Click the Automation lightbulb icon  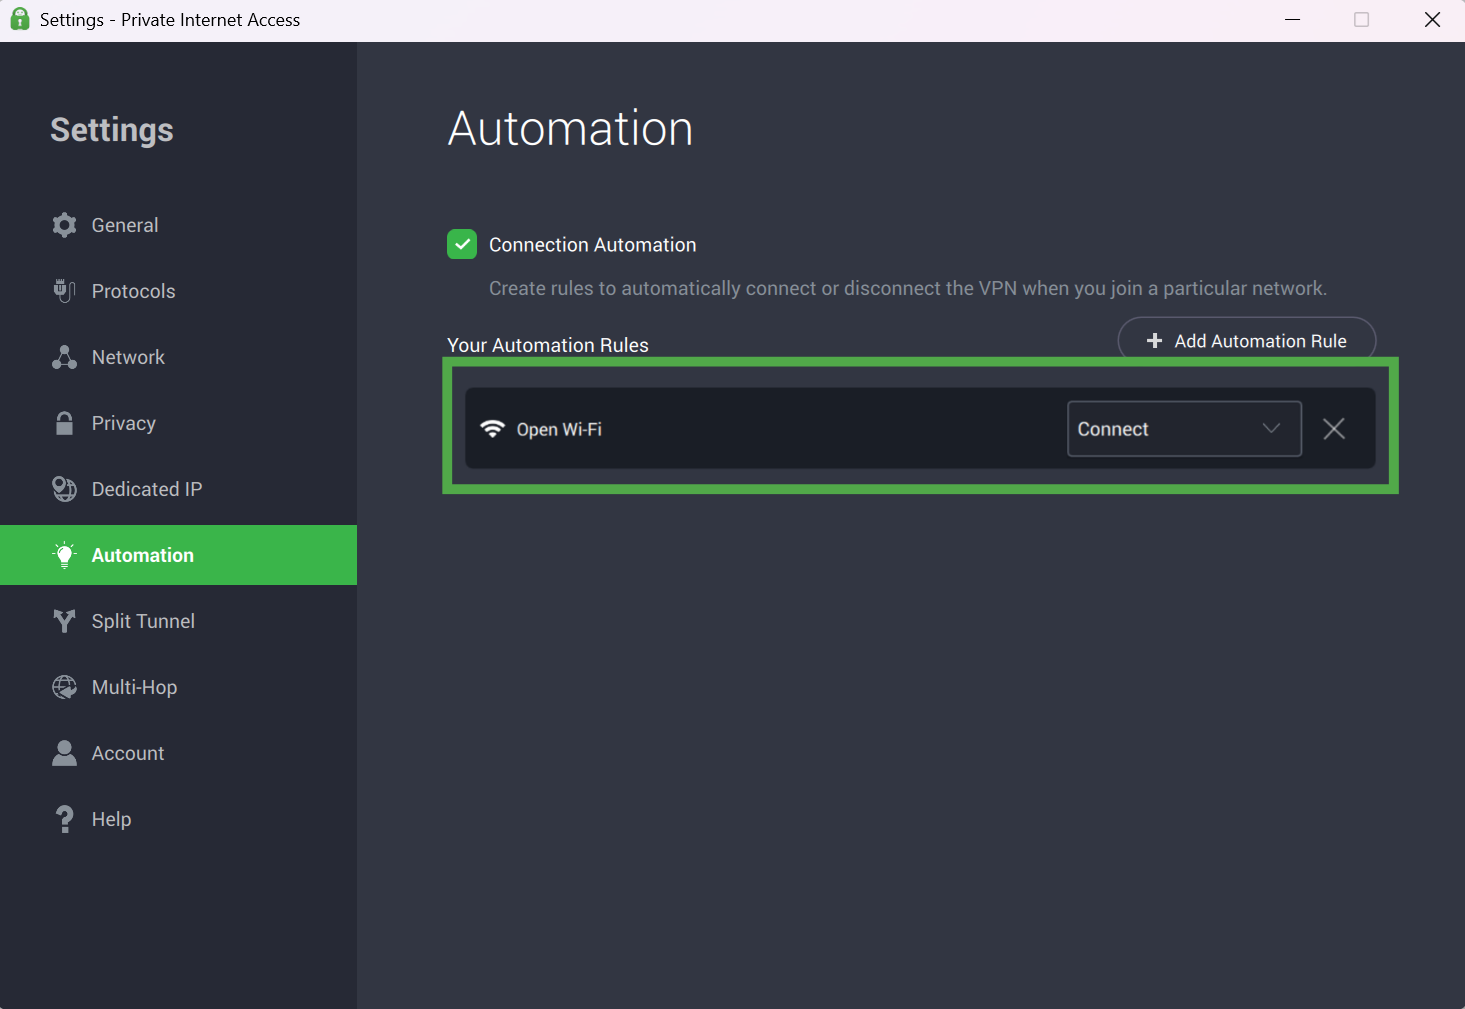[x=64, y=555]
